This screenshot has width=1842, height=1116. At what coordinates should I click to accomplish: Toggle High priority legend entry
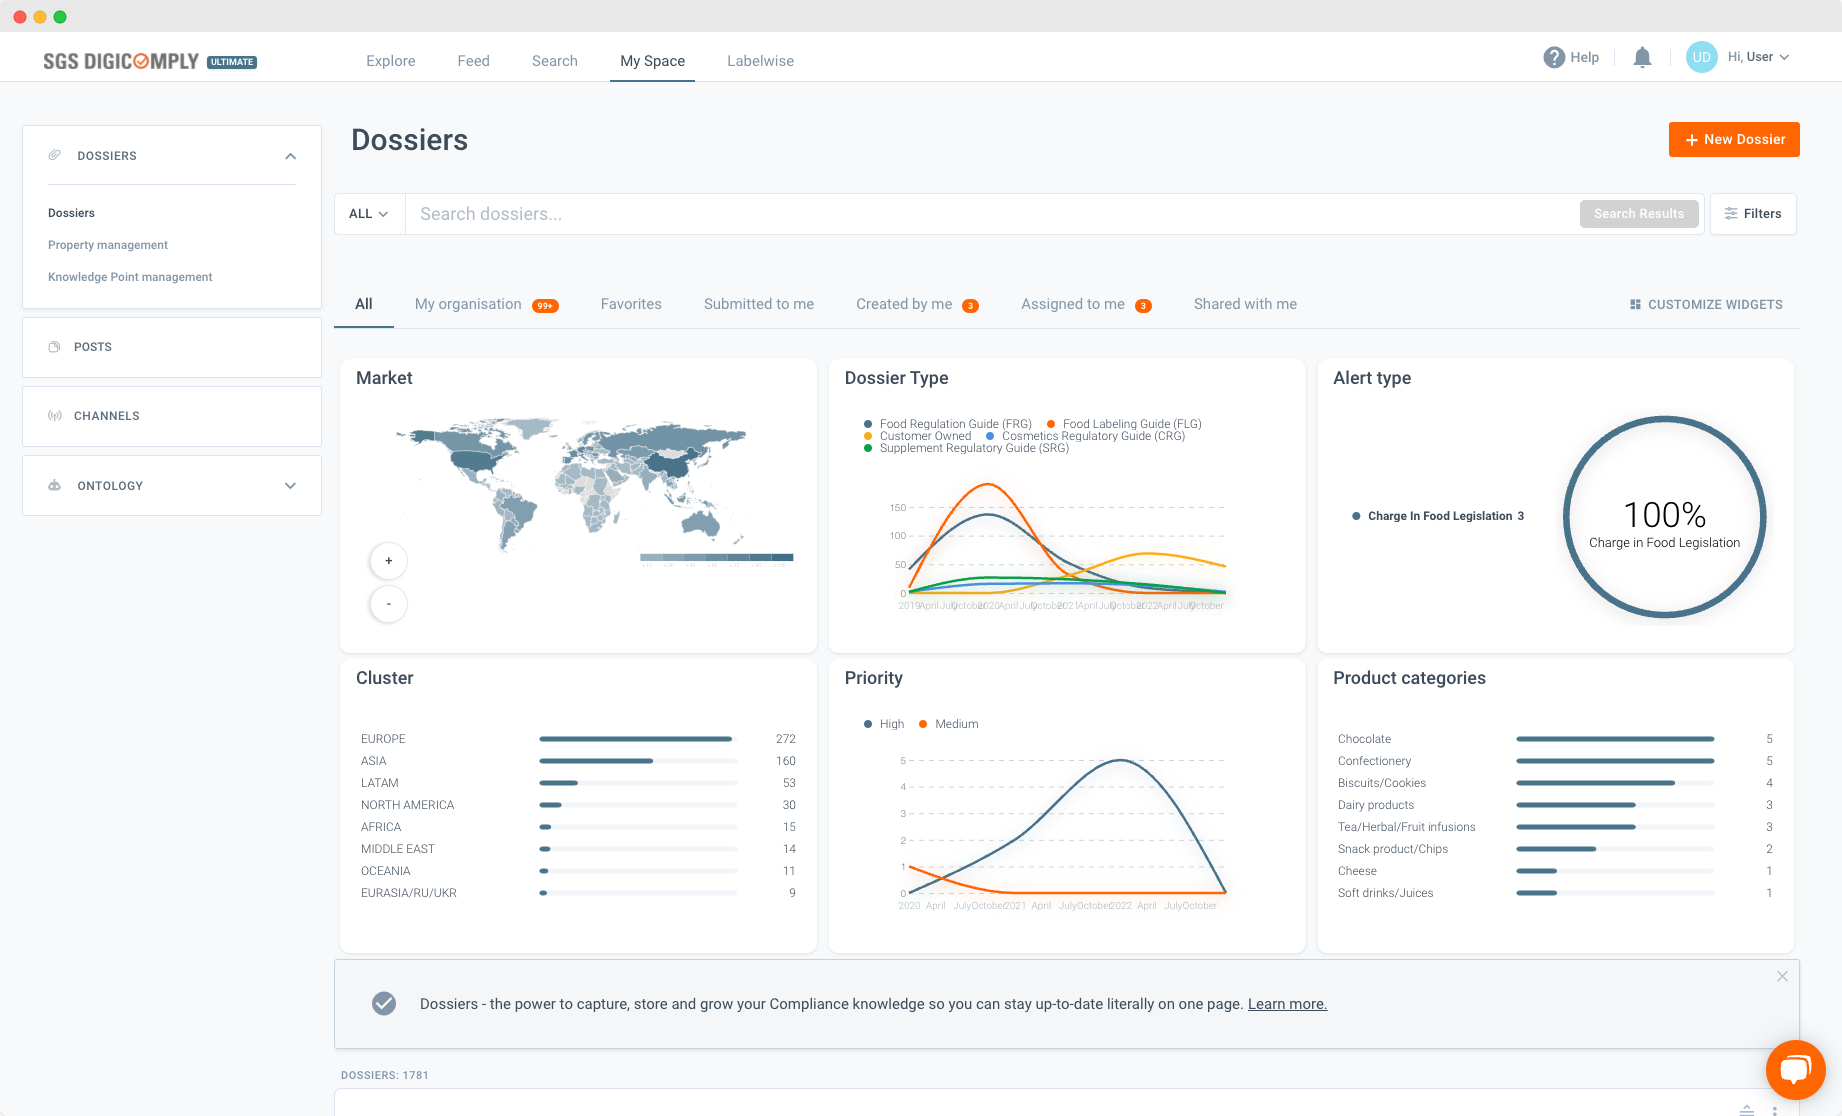884,724
